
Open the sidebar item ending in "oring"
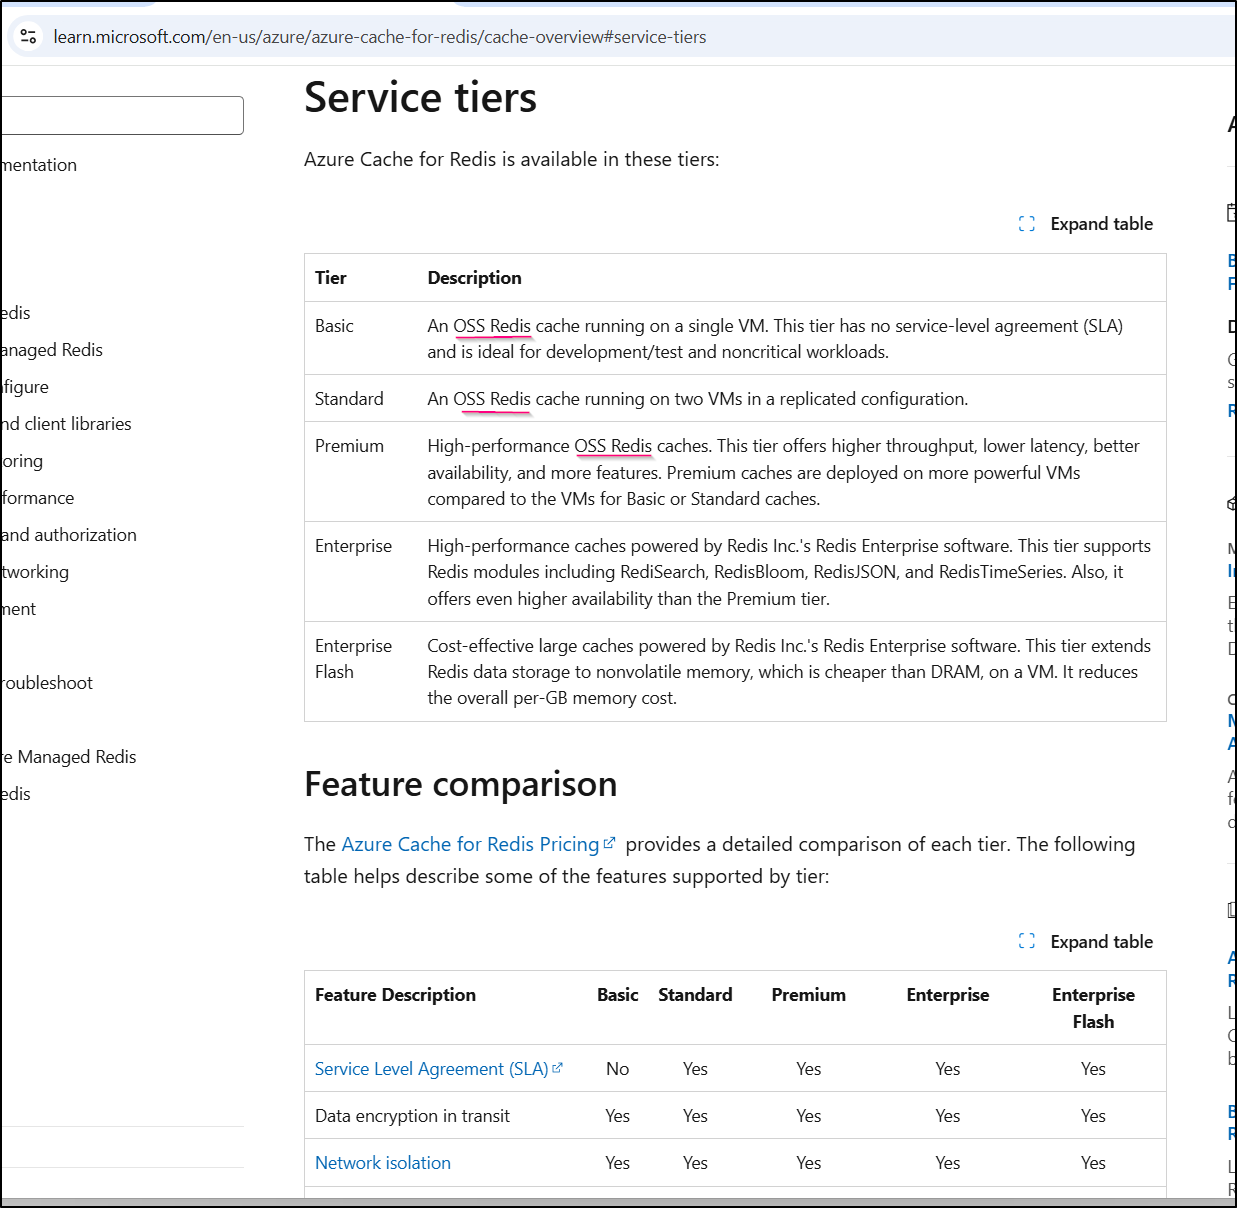(x=22, y=461)
